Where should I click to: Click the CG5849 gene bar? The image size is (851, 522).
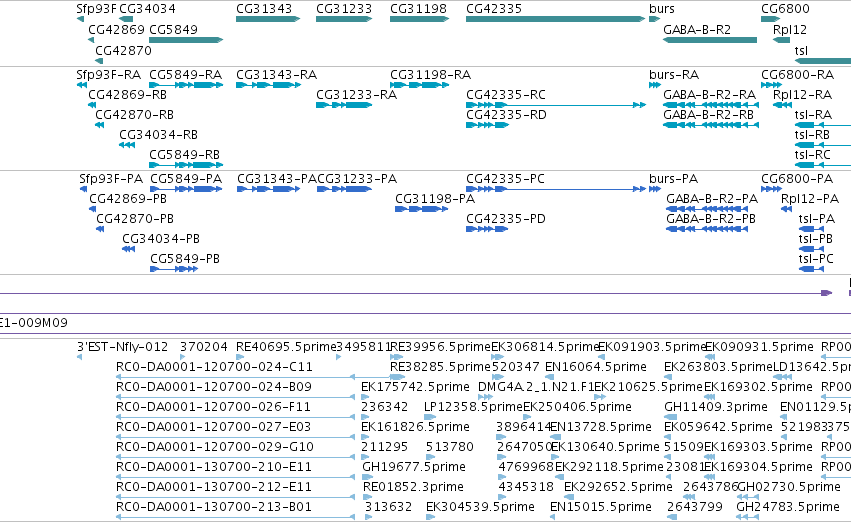(x=186, y=40)
